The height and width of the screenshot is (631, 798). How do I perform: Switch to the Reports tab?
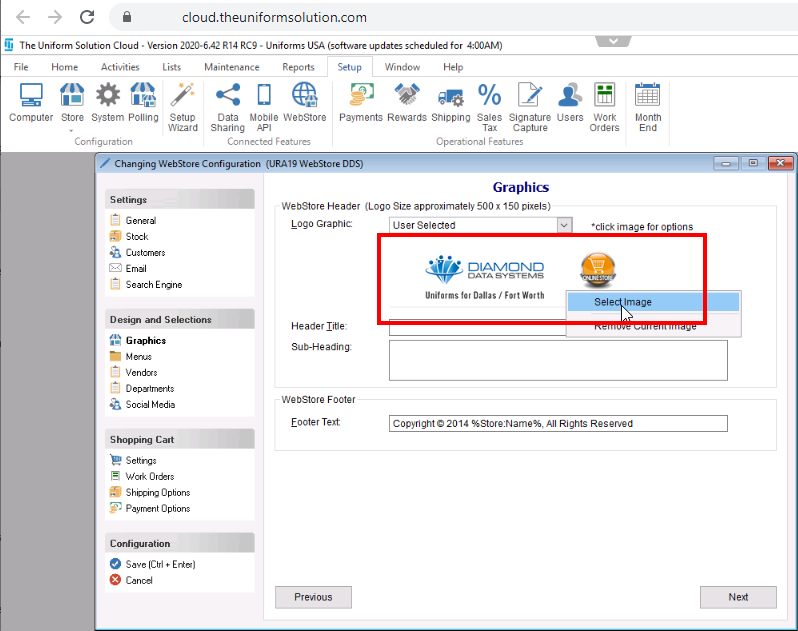298,67
